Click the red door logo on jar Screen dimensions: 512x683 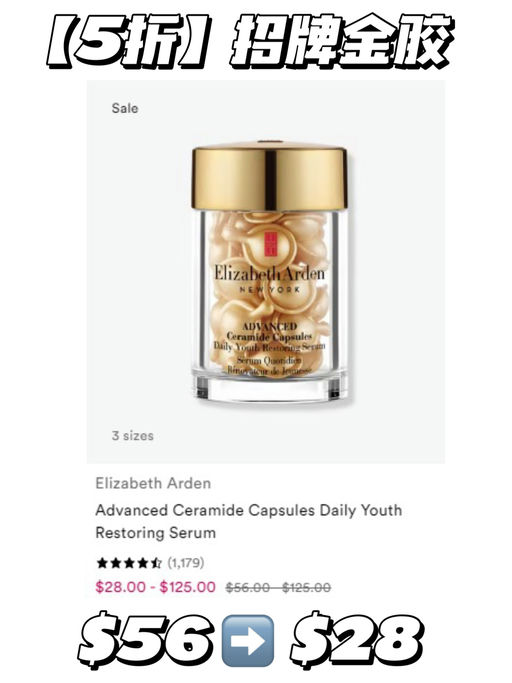click(x=270, y=244)
